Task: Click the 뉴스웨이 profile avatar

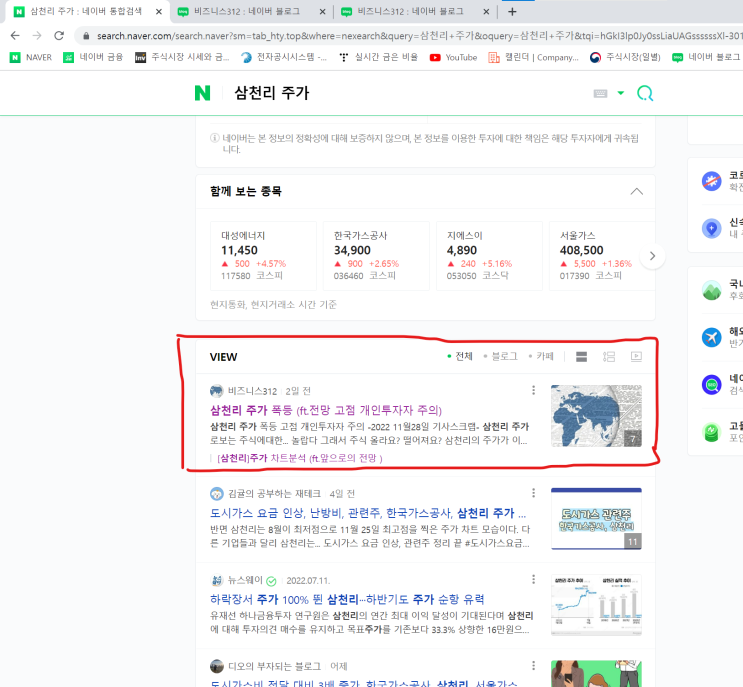Action: pos(217,580)
